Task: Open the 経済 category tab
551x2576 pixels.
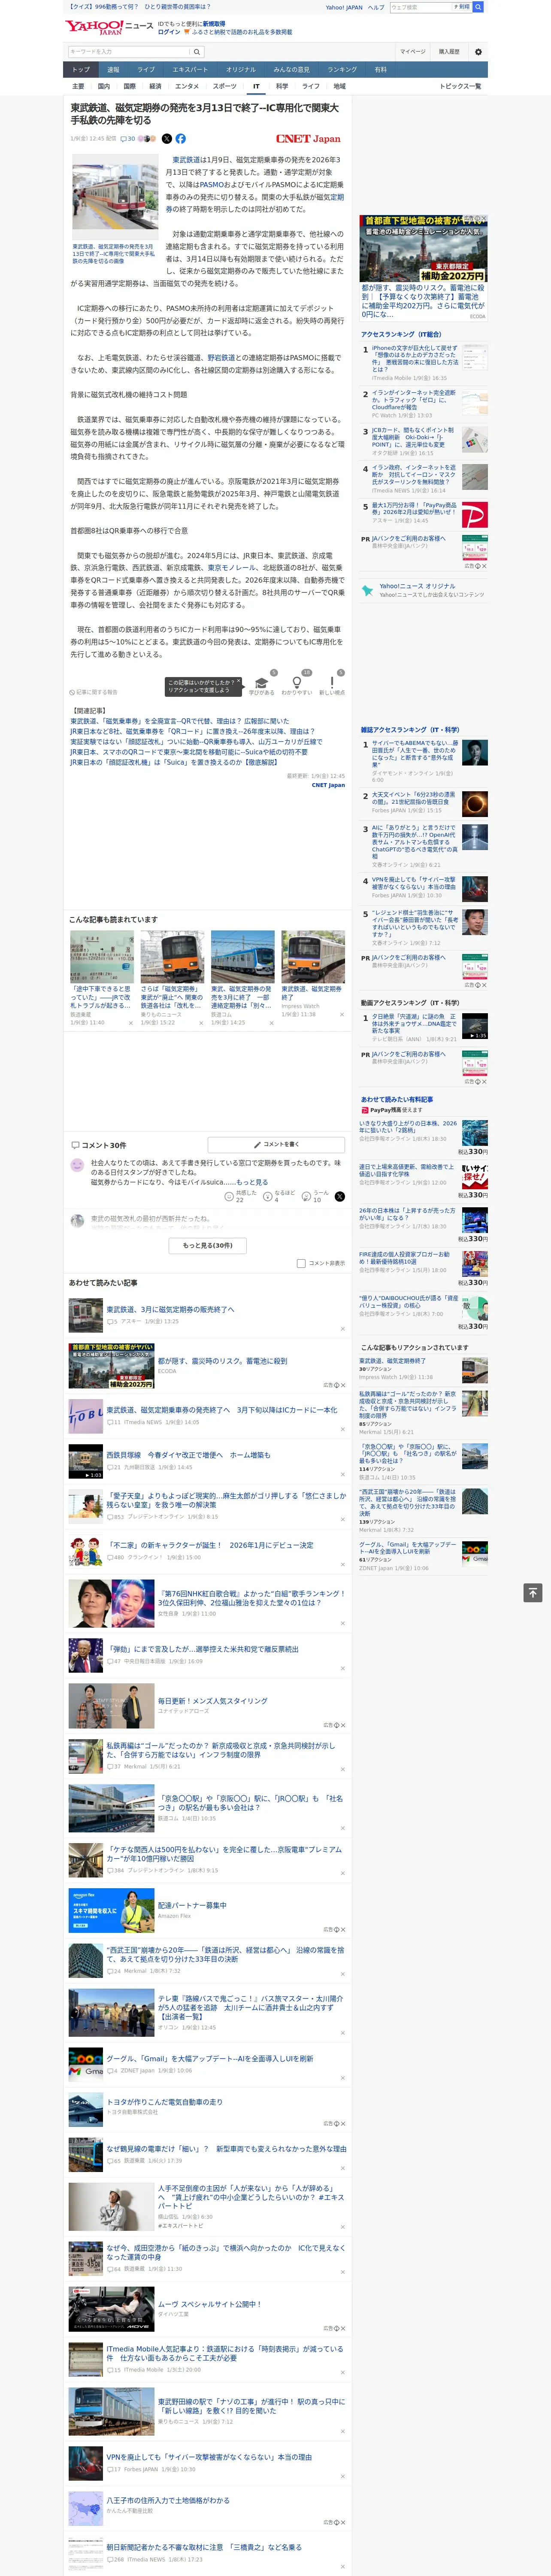Action: pos(155,86)
